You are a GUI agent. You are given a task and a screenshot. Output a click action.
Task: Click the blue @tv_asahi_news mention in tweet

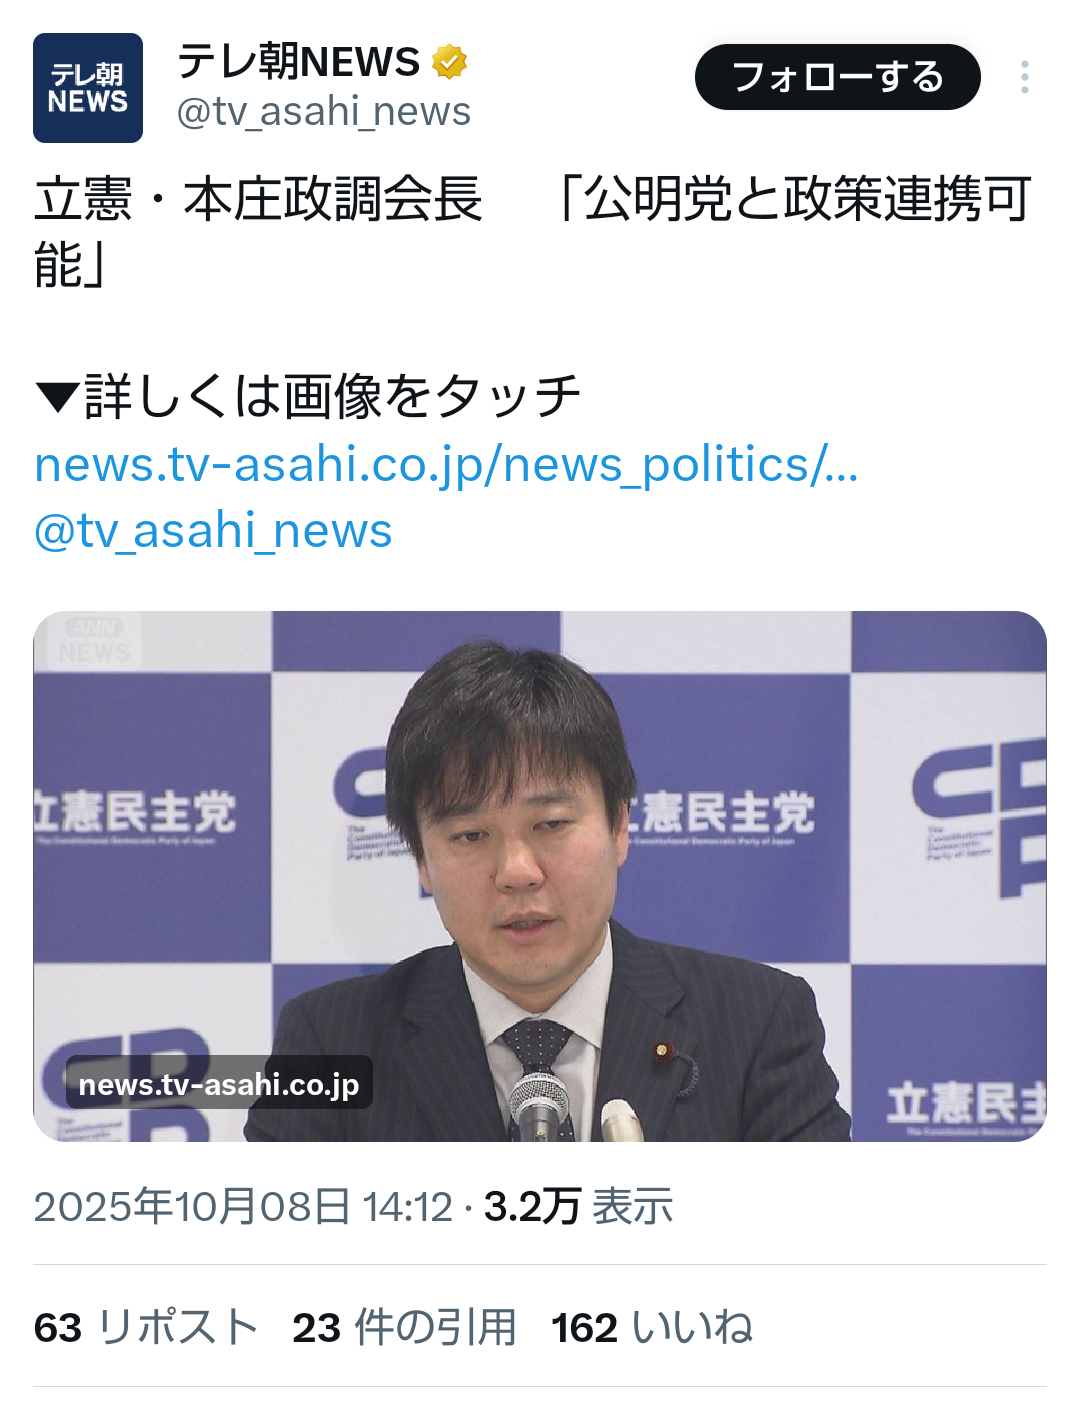(213, 531)
